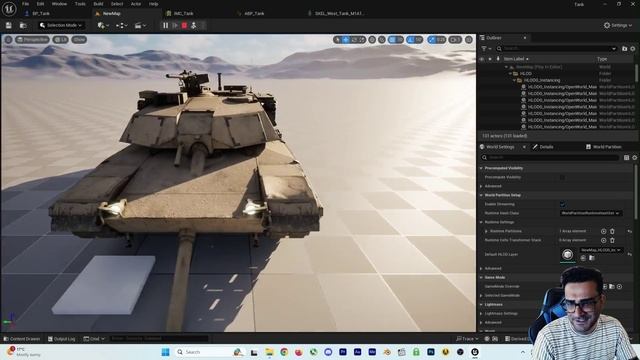640x360 pixels.
Task: Click the viewport Show button
Action: (79, 40)
